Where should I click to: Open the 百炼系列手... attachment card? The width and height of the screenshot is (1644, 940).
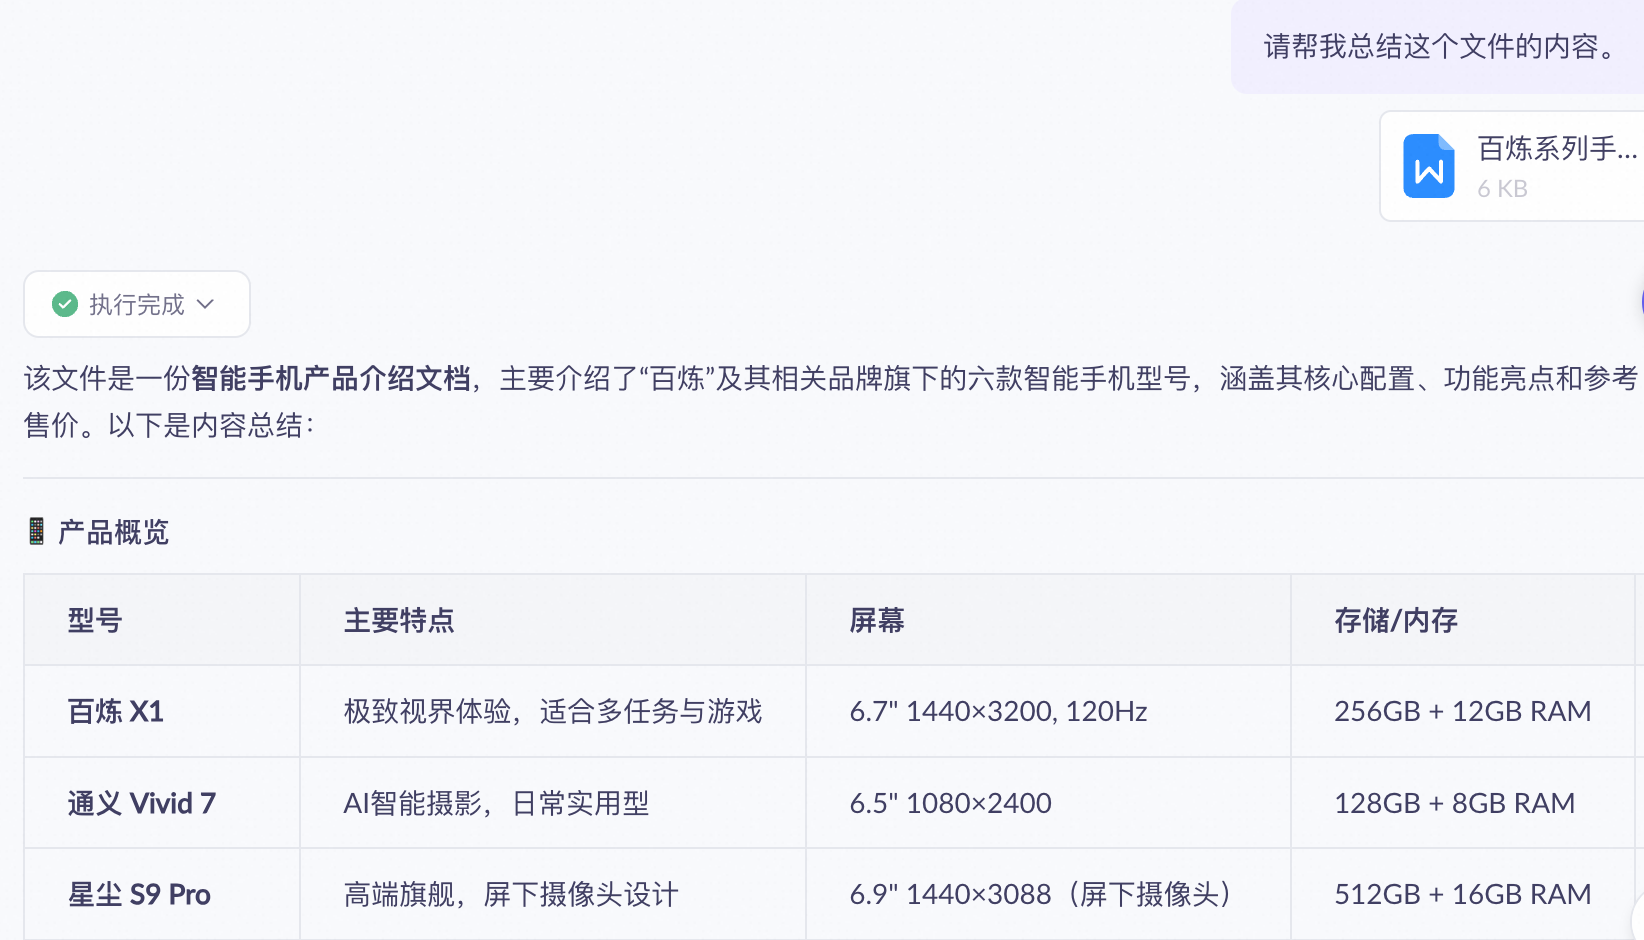[x=1512, y=166]
